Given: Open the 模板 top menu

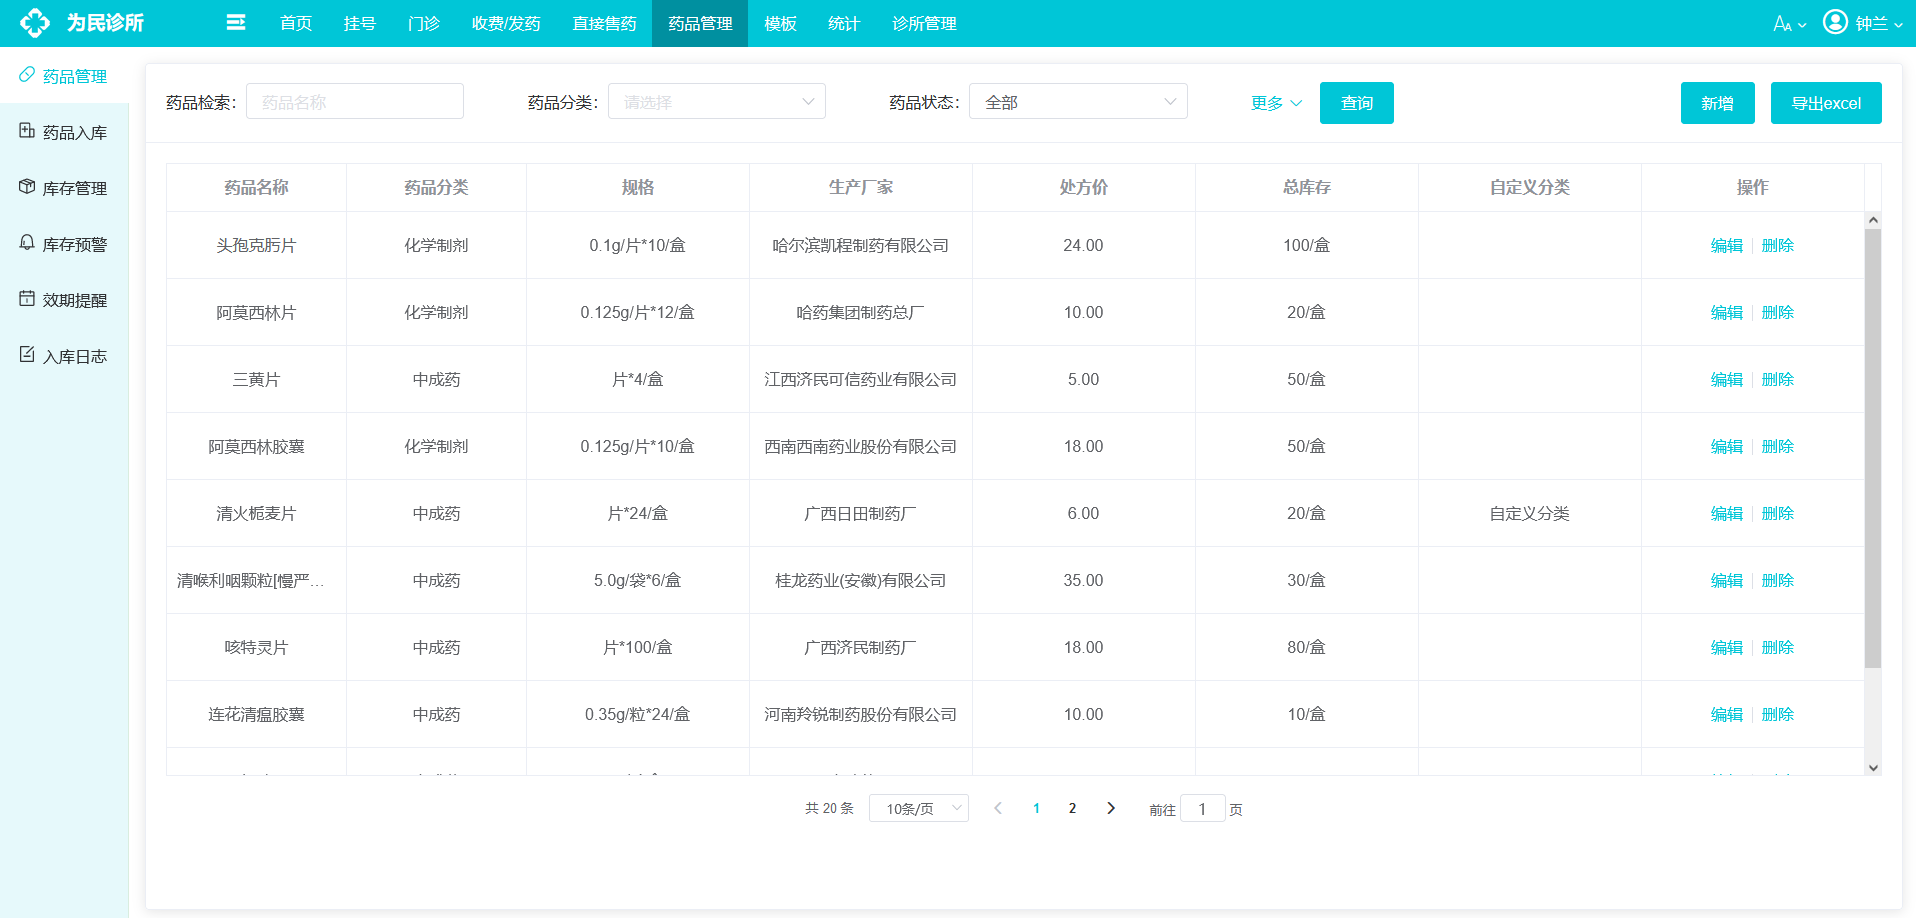Looking at the screenshot, I should pos(780,23).
